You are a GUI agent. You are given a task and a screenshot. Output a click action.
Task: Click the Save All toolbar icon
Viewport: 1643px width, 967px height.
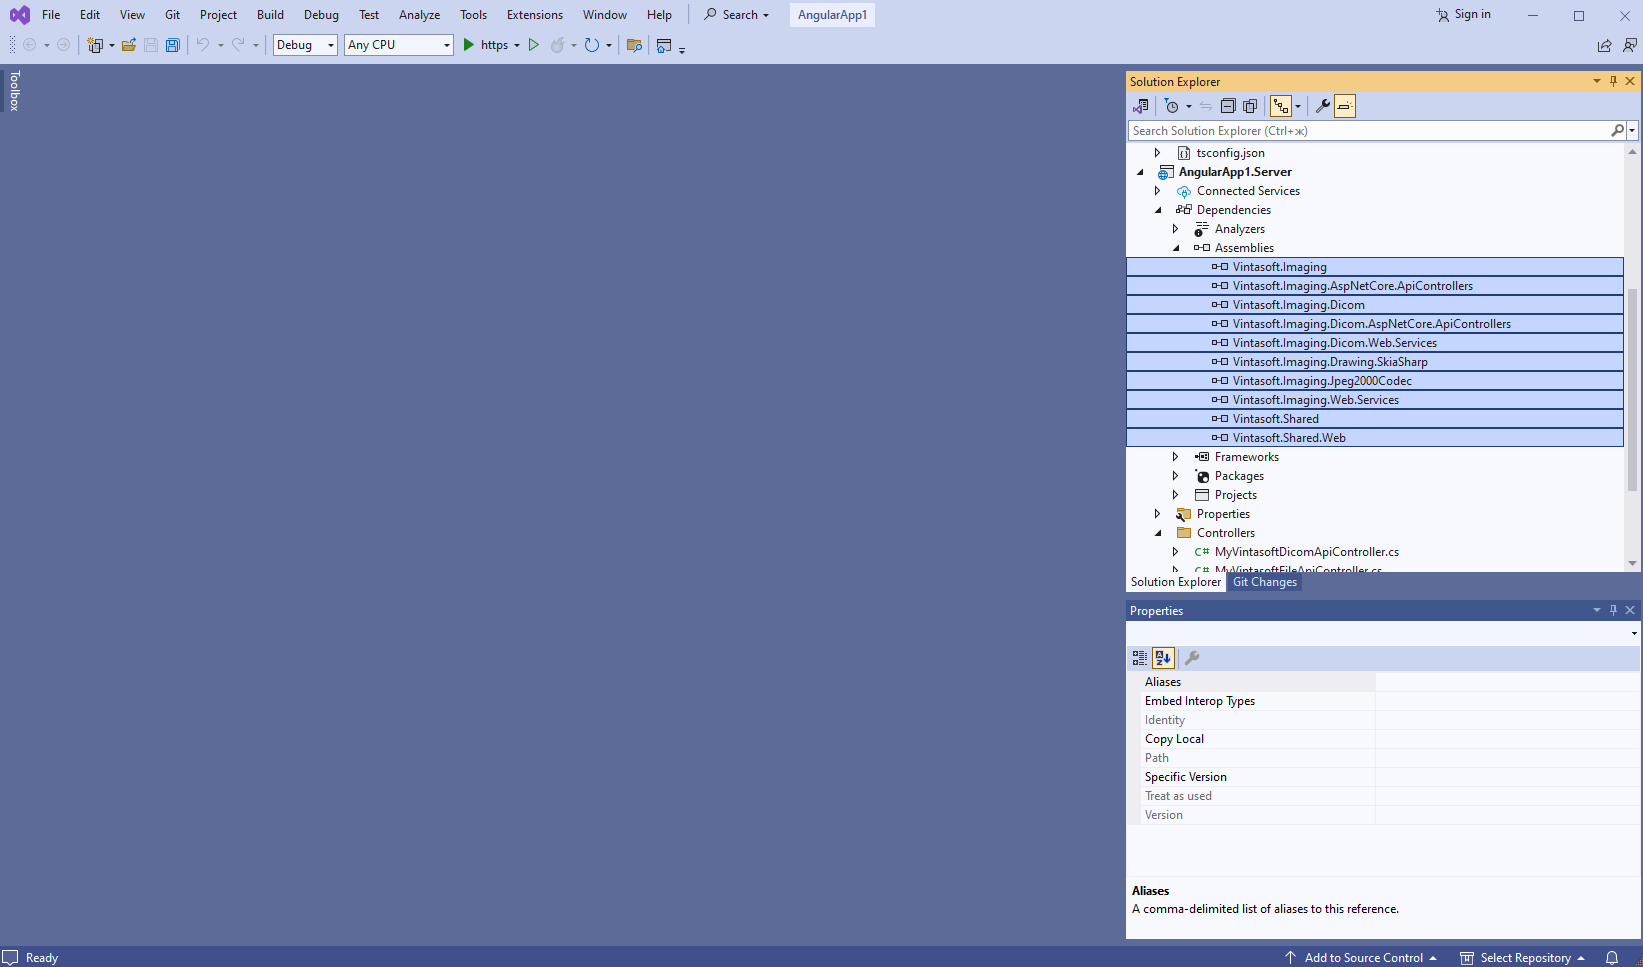(x=173, y=45)
